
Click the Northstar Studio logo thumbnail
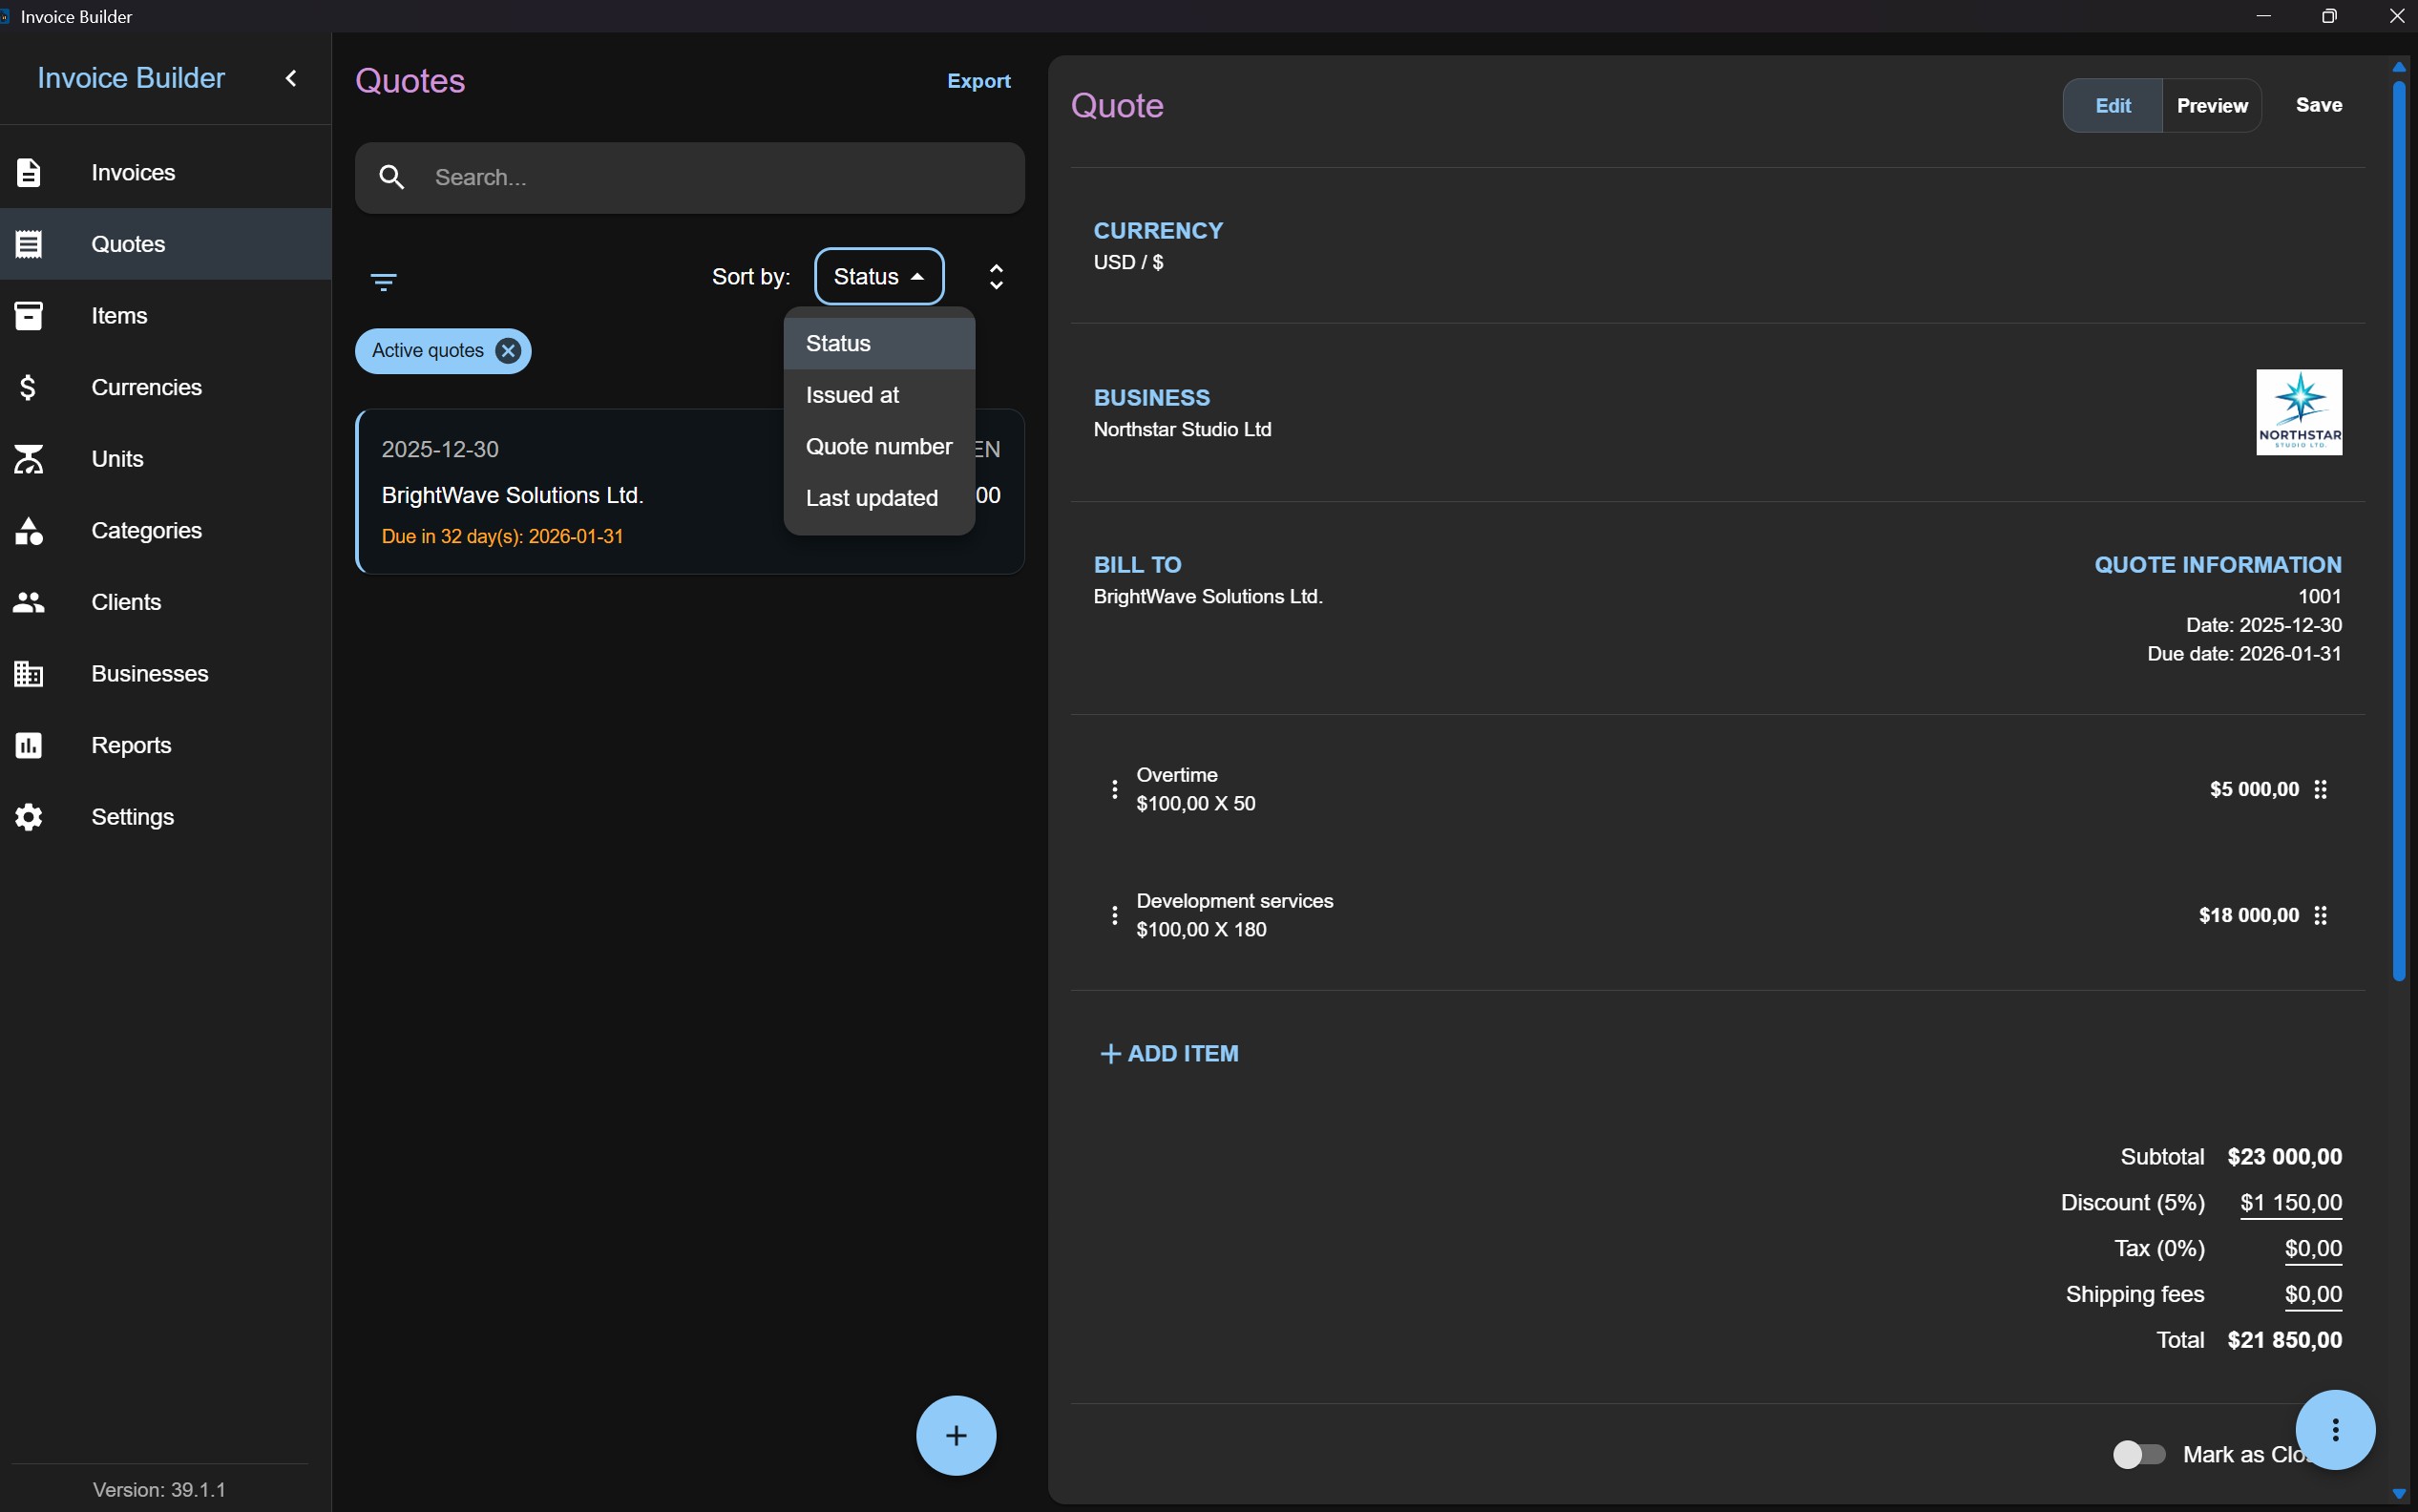tap(2299, 413)
